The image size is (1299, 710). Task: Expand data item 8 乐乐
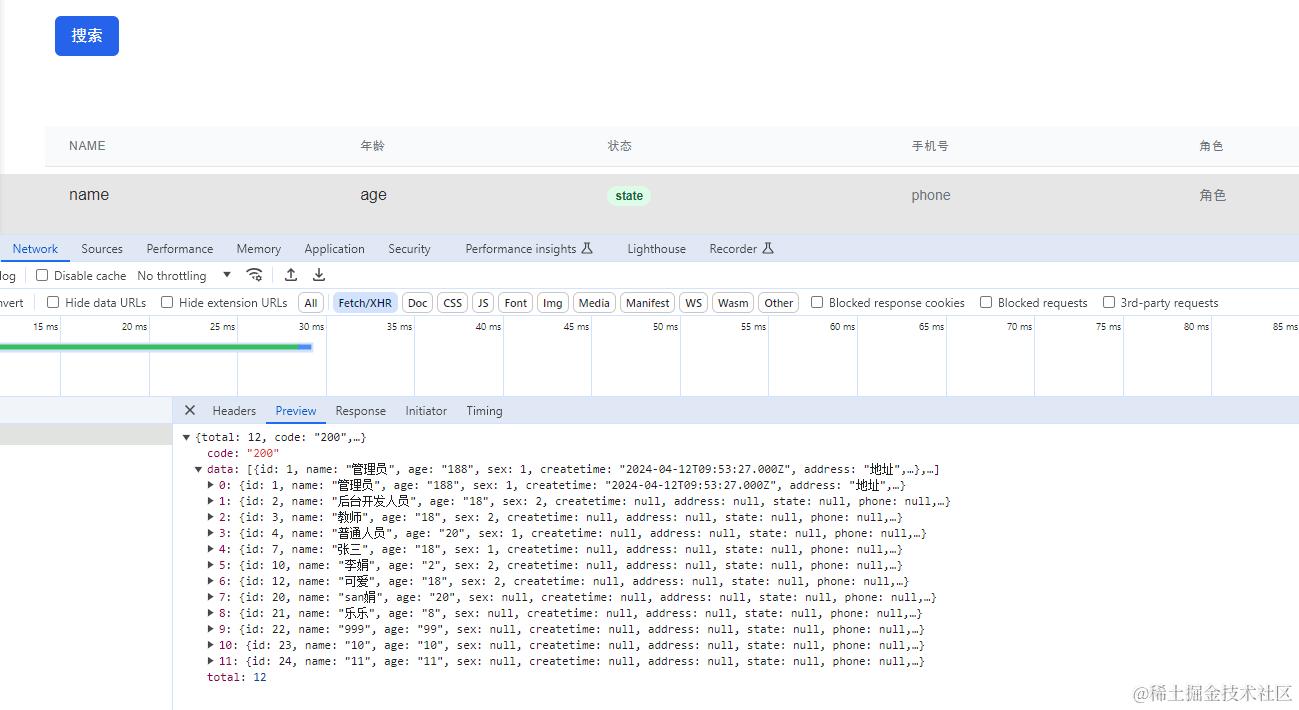point(211,614)
